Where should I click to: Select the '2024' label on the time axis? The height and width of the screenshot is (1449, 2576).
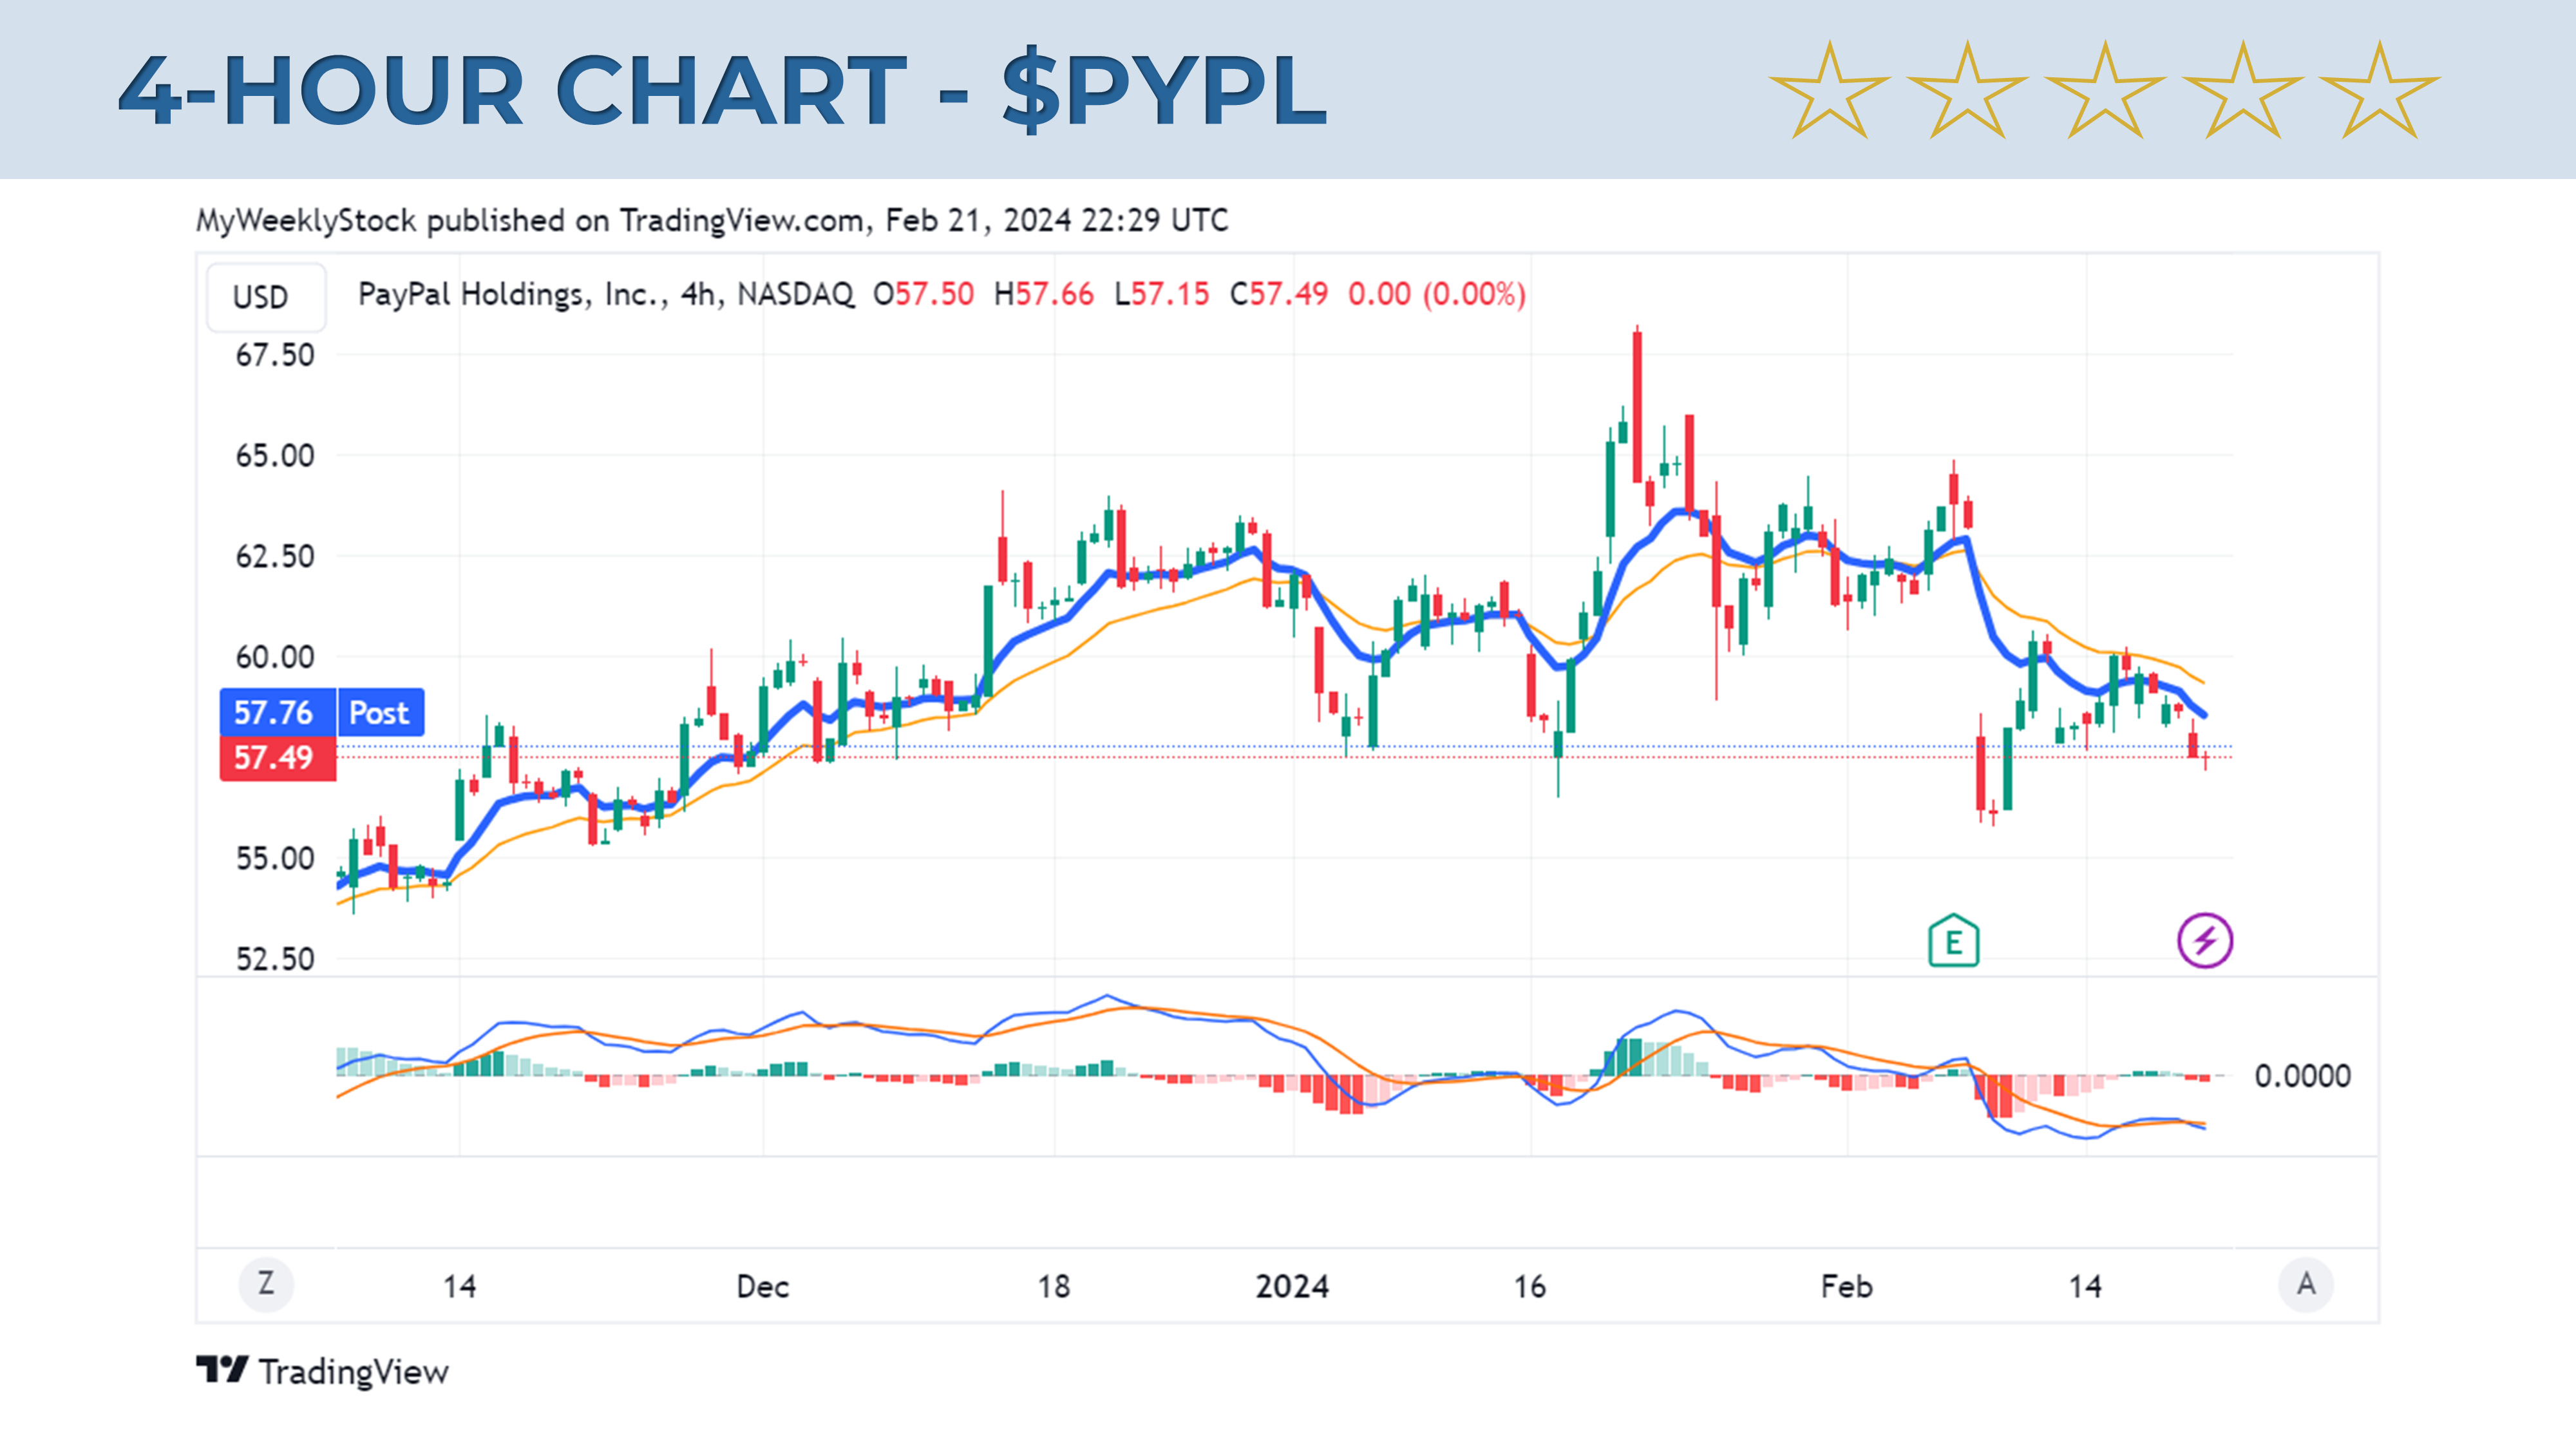(1295, 1286)
